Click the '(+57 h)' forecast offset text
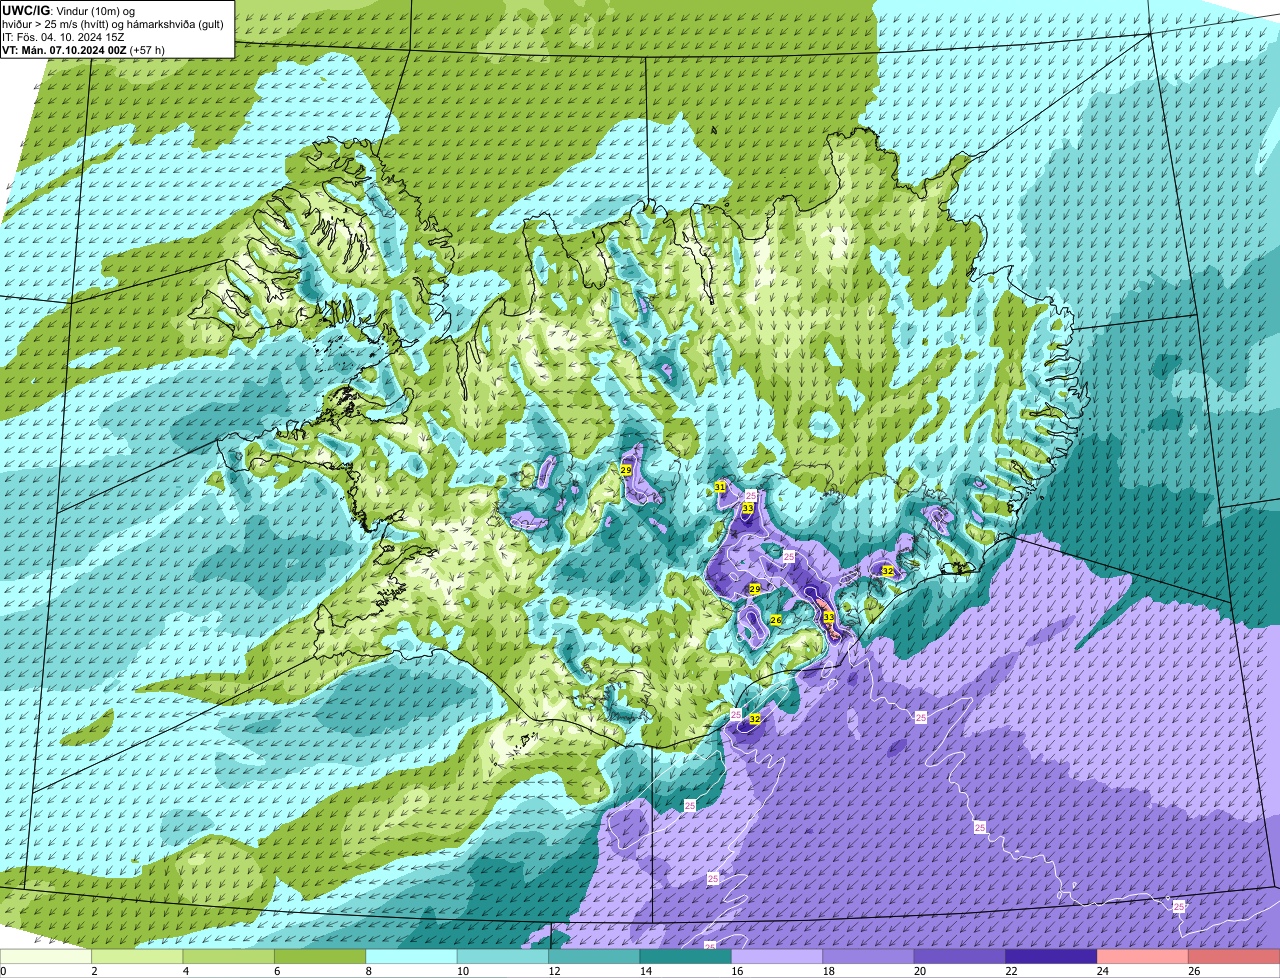Image resolution: width=1280 pixels, height=978 pixels. (x=147, y=50)
